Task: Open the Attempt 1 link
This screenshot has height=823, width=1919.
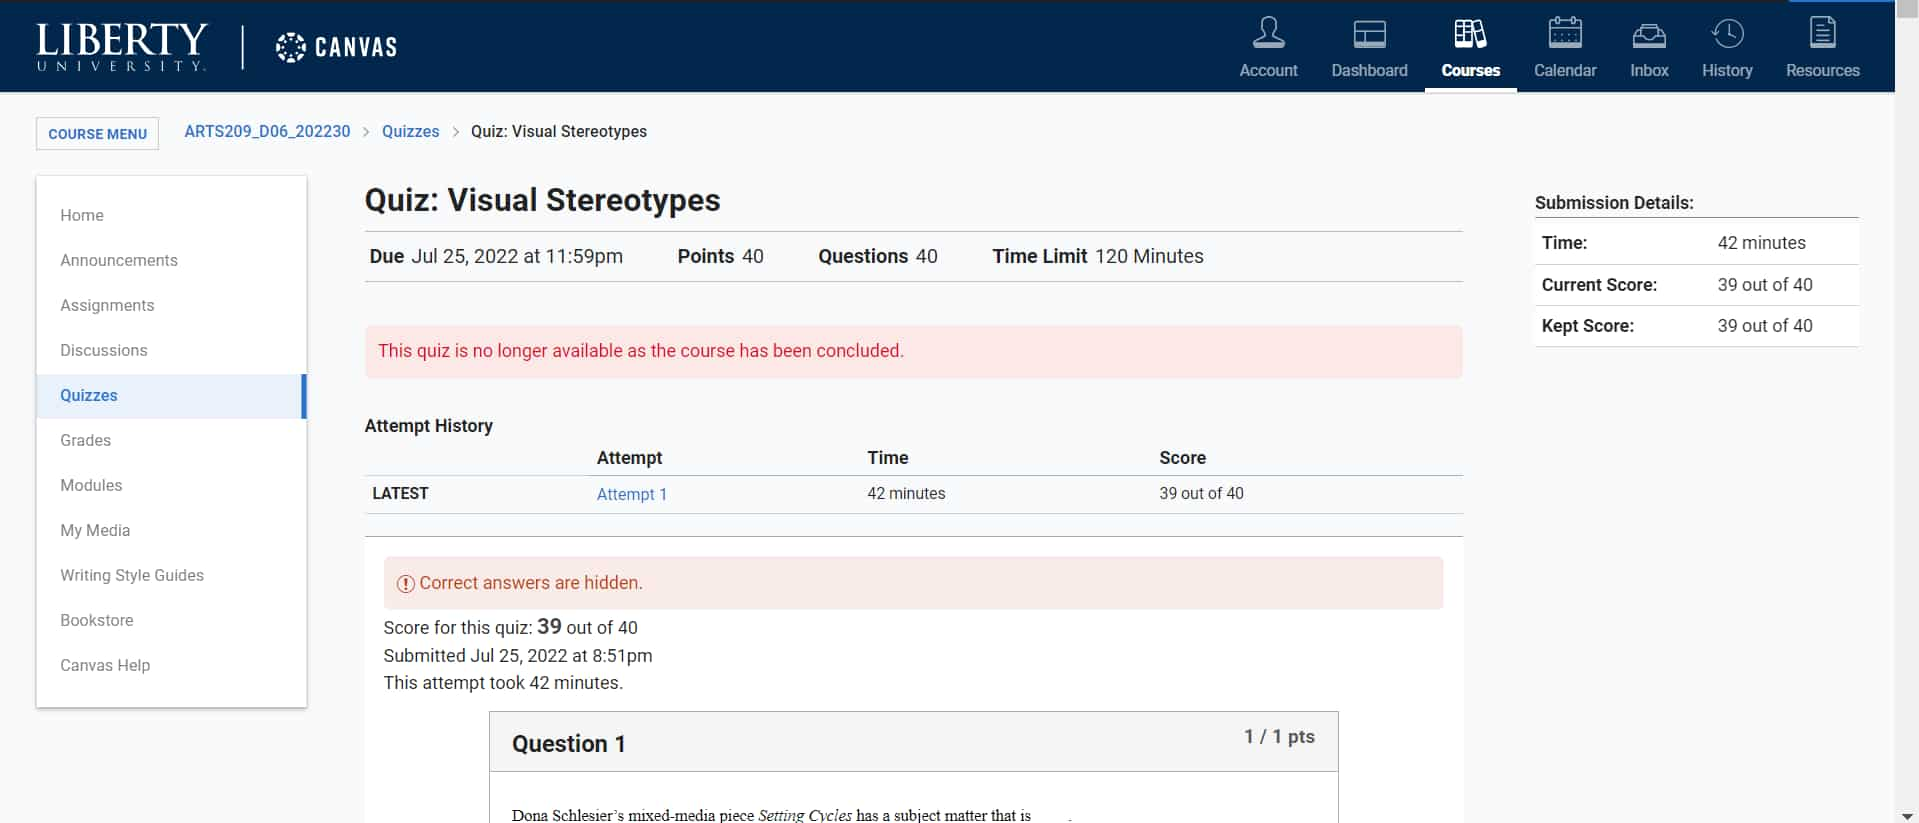Action: point(631,494)
